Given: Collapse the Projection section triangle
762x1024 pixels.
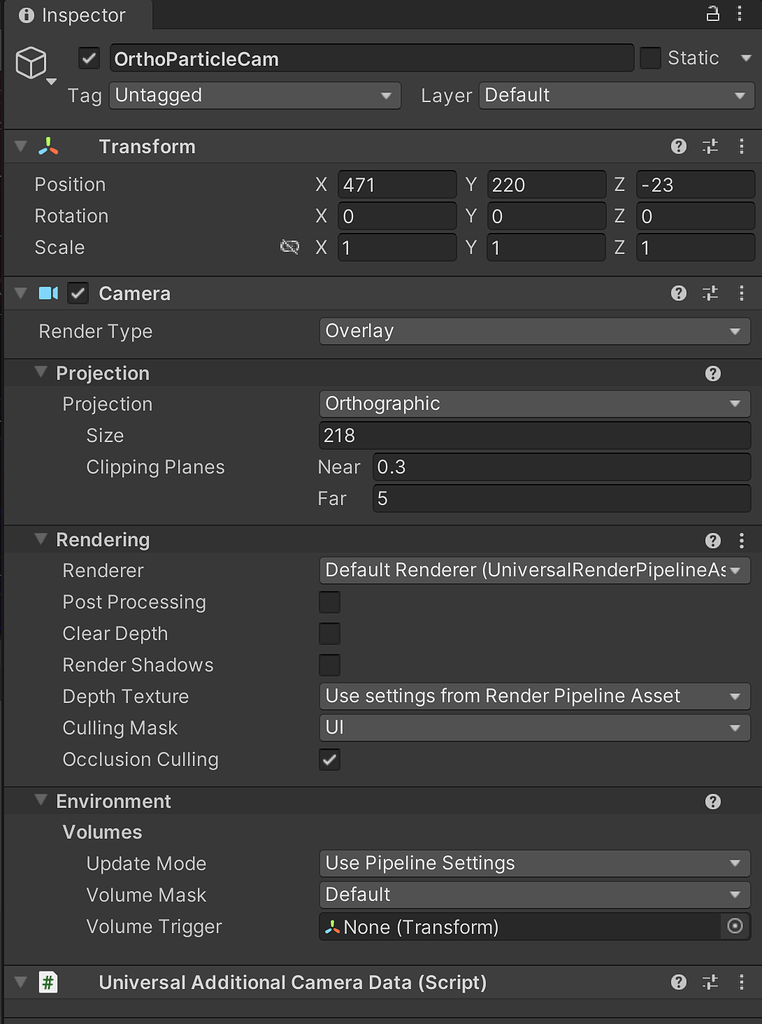Looking at the screenshot, I should tap(40, 373).
